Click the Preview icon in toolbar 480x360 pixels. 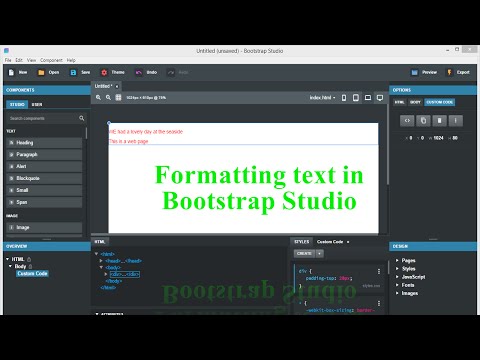click(x=414, y=72)
